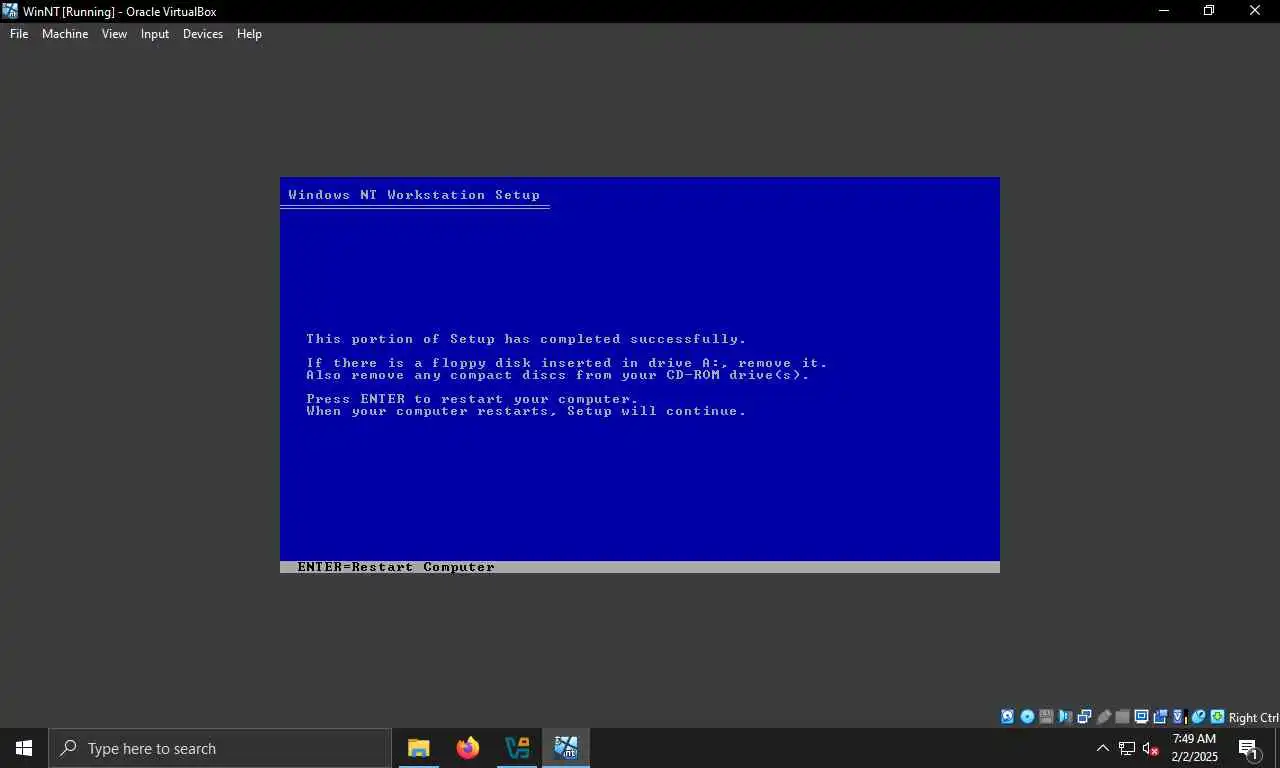Click the muted volume tray icon
This screenshot has height=768, width=1280.
coord(1151,748)
